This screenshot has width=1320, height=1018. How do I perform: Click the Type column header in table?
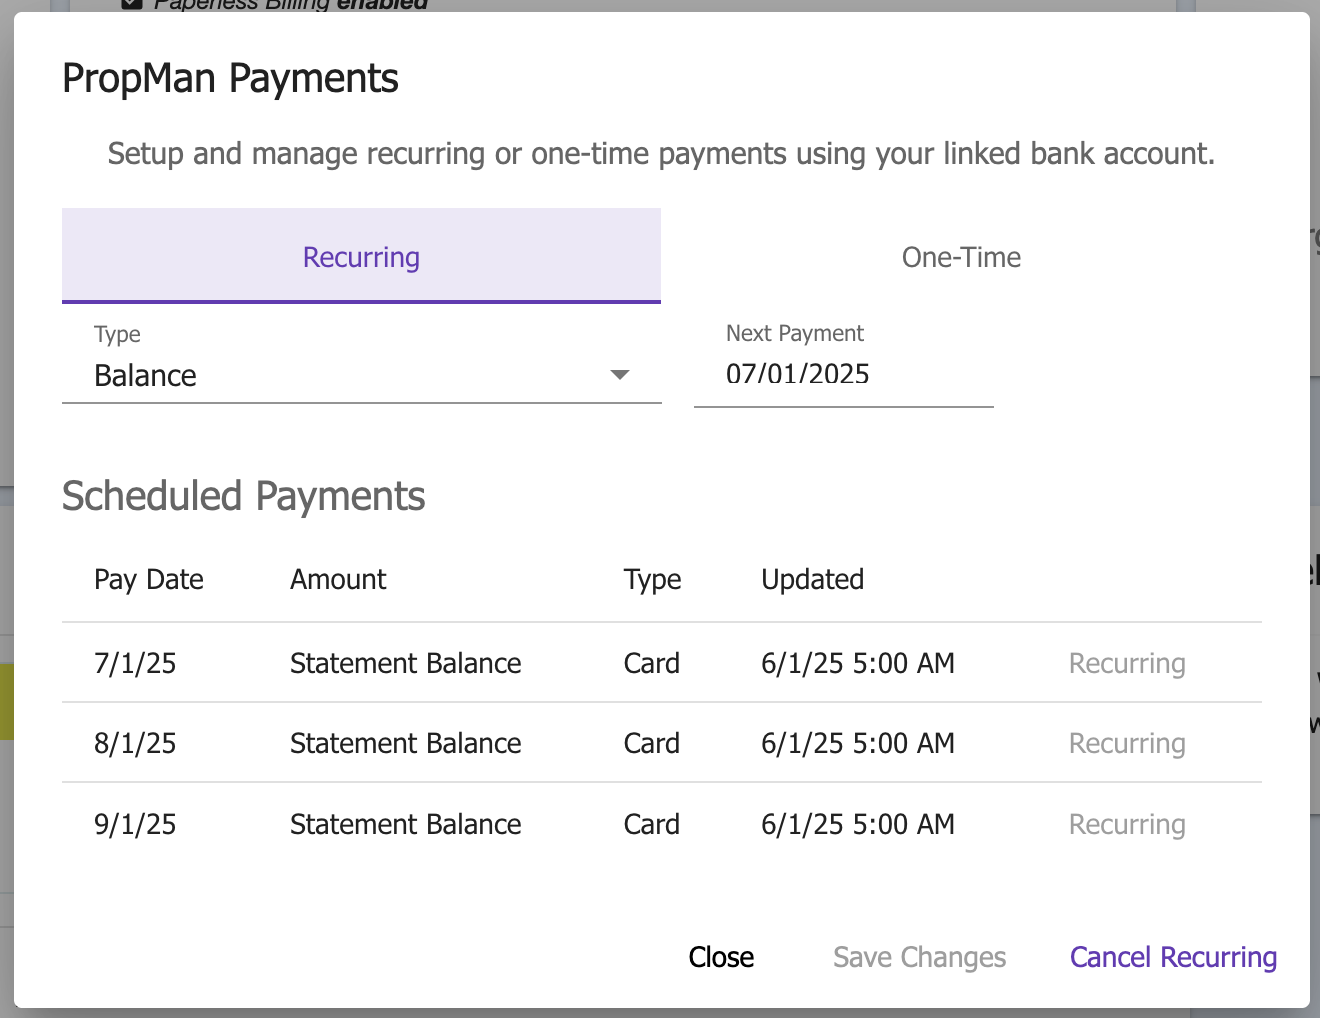pos(652,580)
